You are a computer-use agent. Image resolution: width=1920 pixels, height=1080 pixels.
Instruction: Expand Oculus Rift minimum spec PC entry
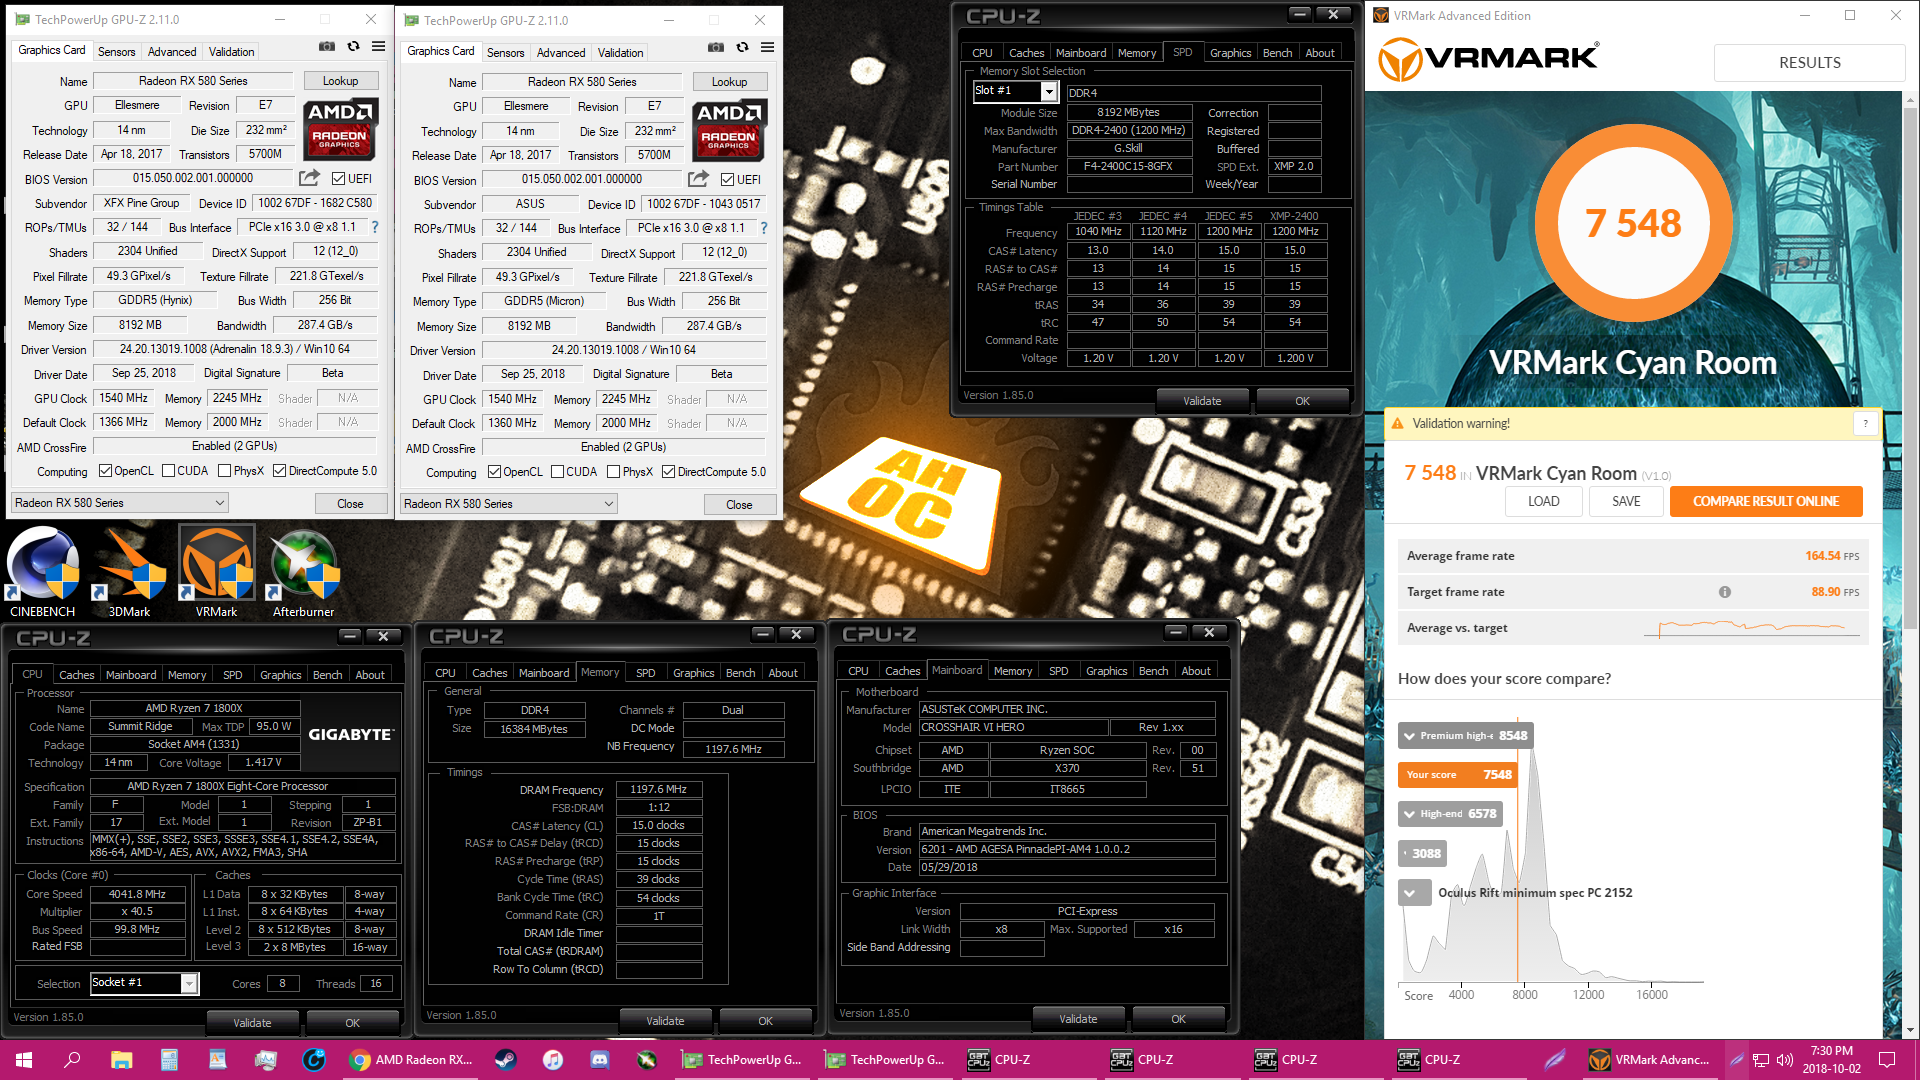click(1415, 892)
